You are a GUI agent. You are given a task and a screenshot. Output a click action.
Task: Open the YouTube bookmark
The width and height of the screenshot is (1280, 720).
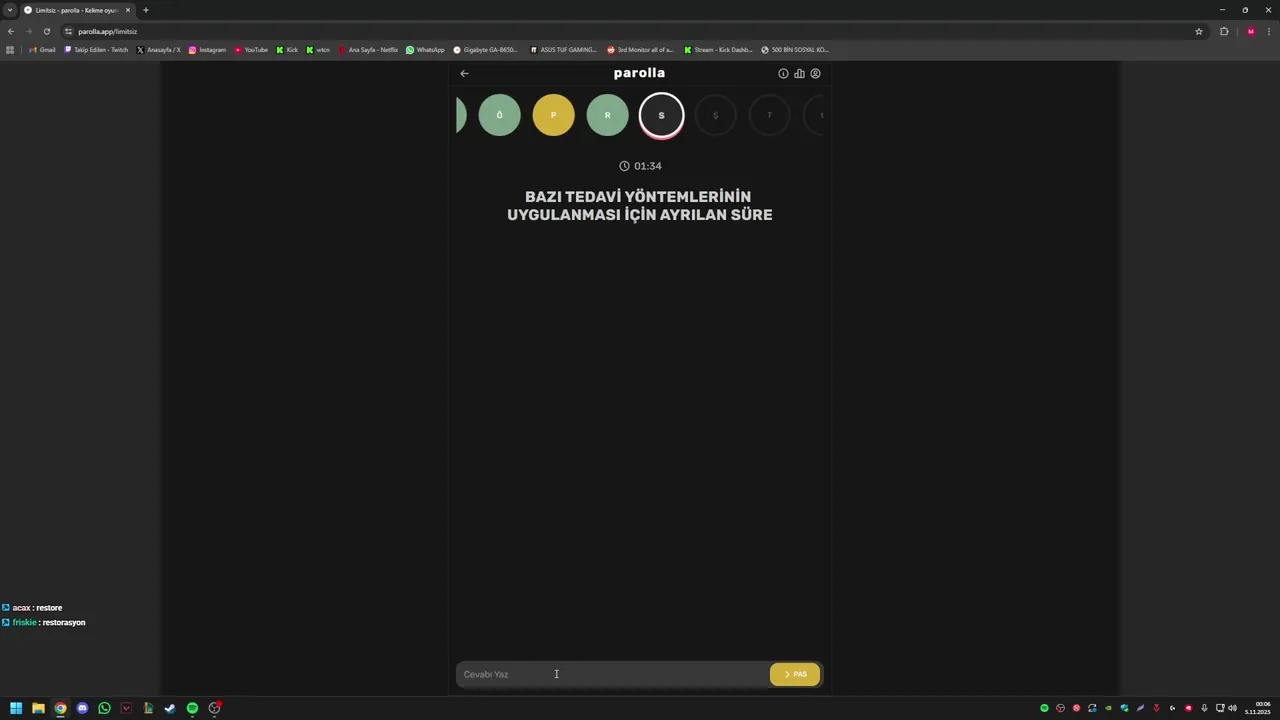coord(251,49)
